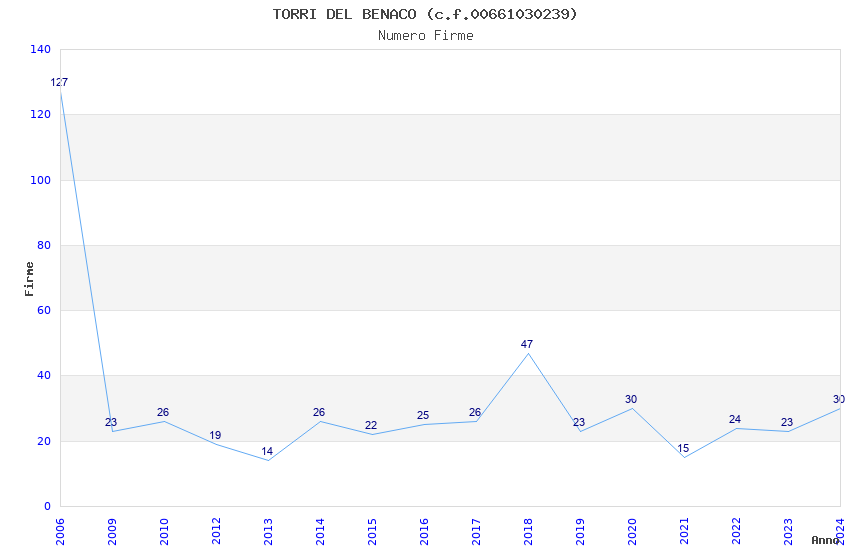Image resolution: width=850 pixels, height=550 pixels.
Task: Select the 19 data label at 2012
Action: [x=215, y=435]
